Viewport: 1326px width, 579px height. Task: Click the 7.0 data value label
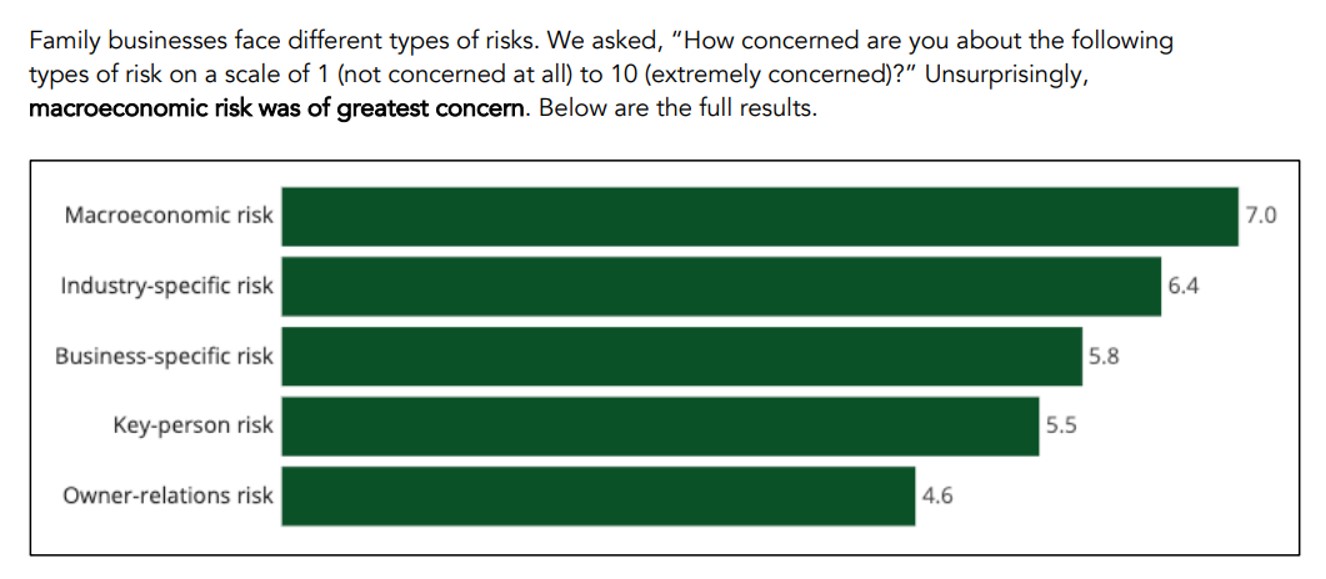tap(1261, 215)
